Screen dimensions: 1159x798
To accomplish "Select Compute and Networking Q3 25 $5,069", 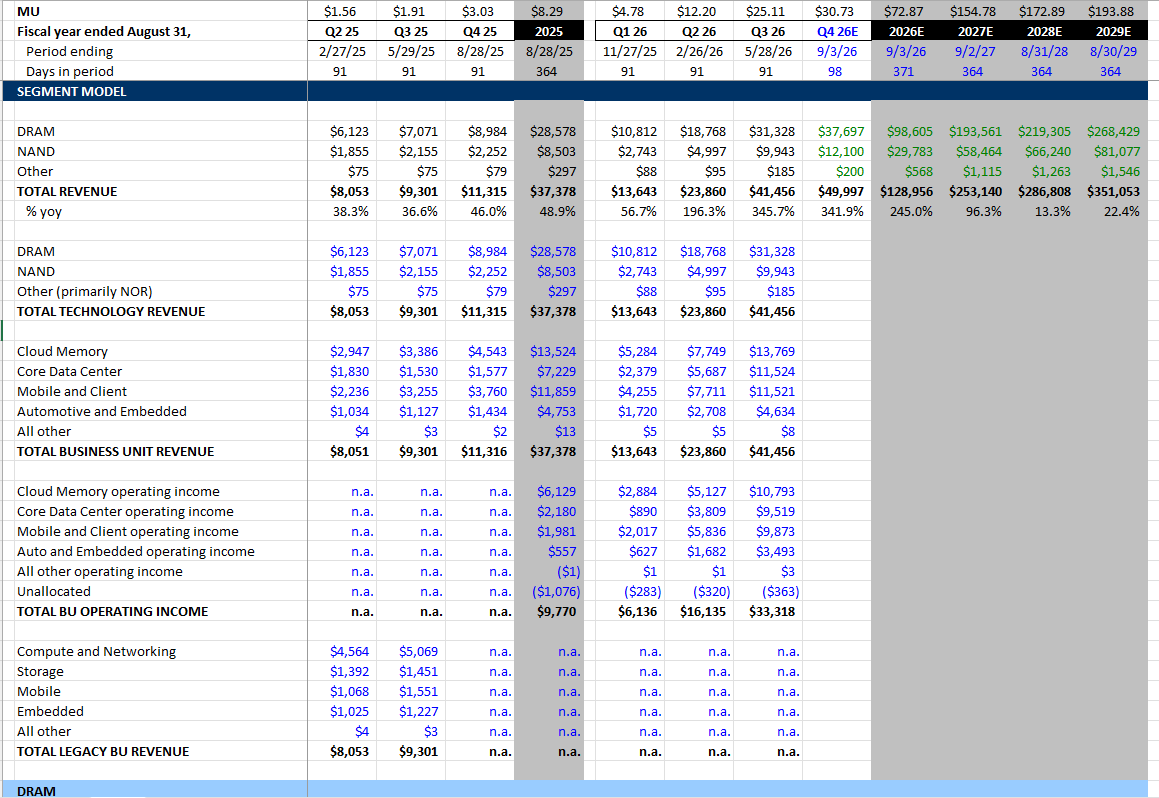I will (x=418, y=652).
